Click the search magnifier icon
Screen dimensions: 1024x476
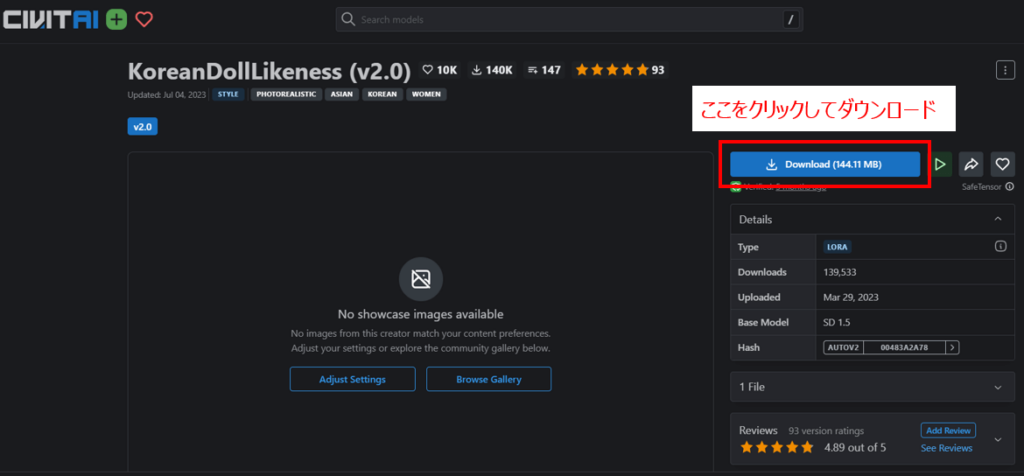pos(349,20)
